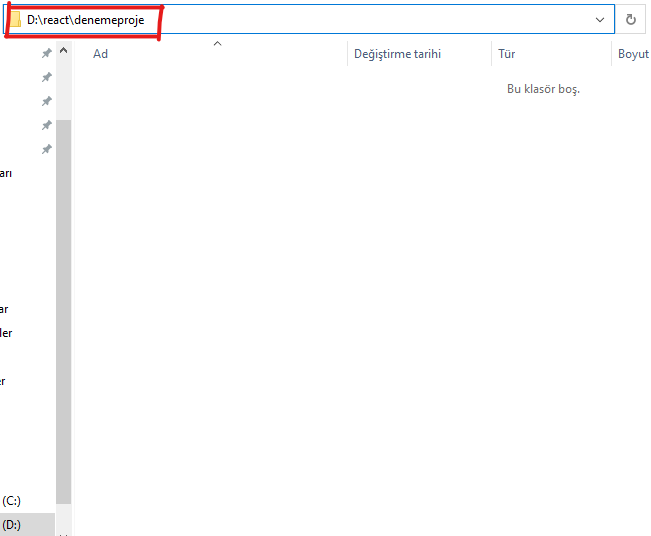This screenshot has width=651, height=536.
Task: Sort by Değiştirme tarihi column header
Action: pyautogui.click(x=397, y=54)
